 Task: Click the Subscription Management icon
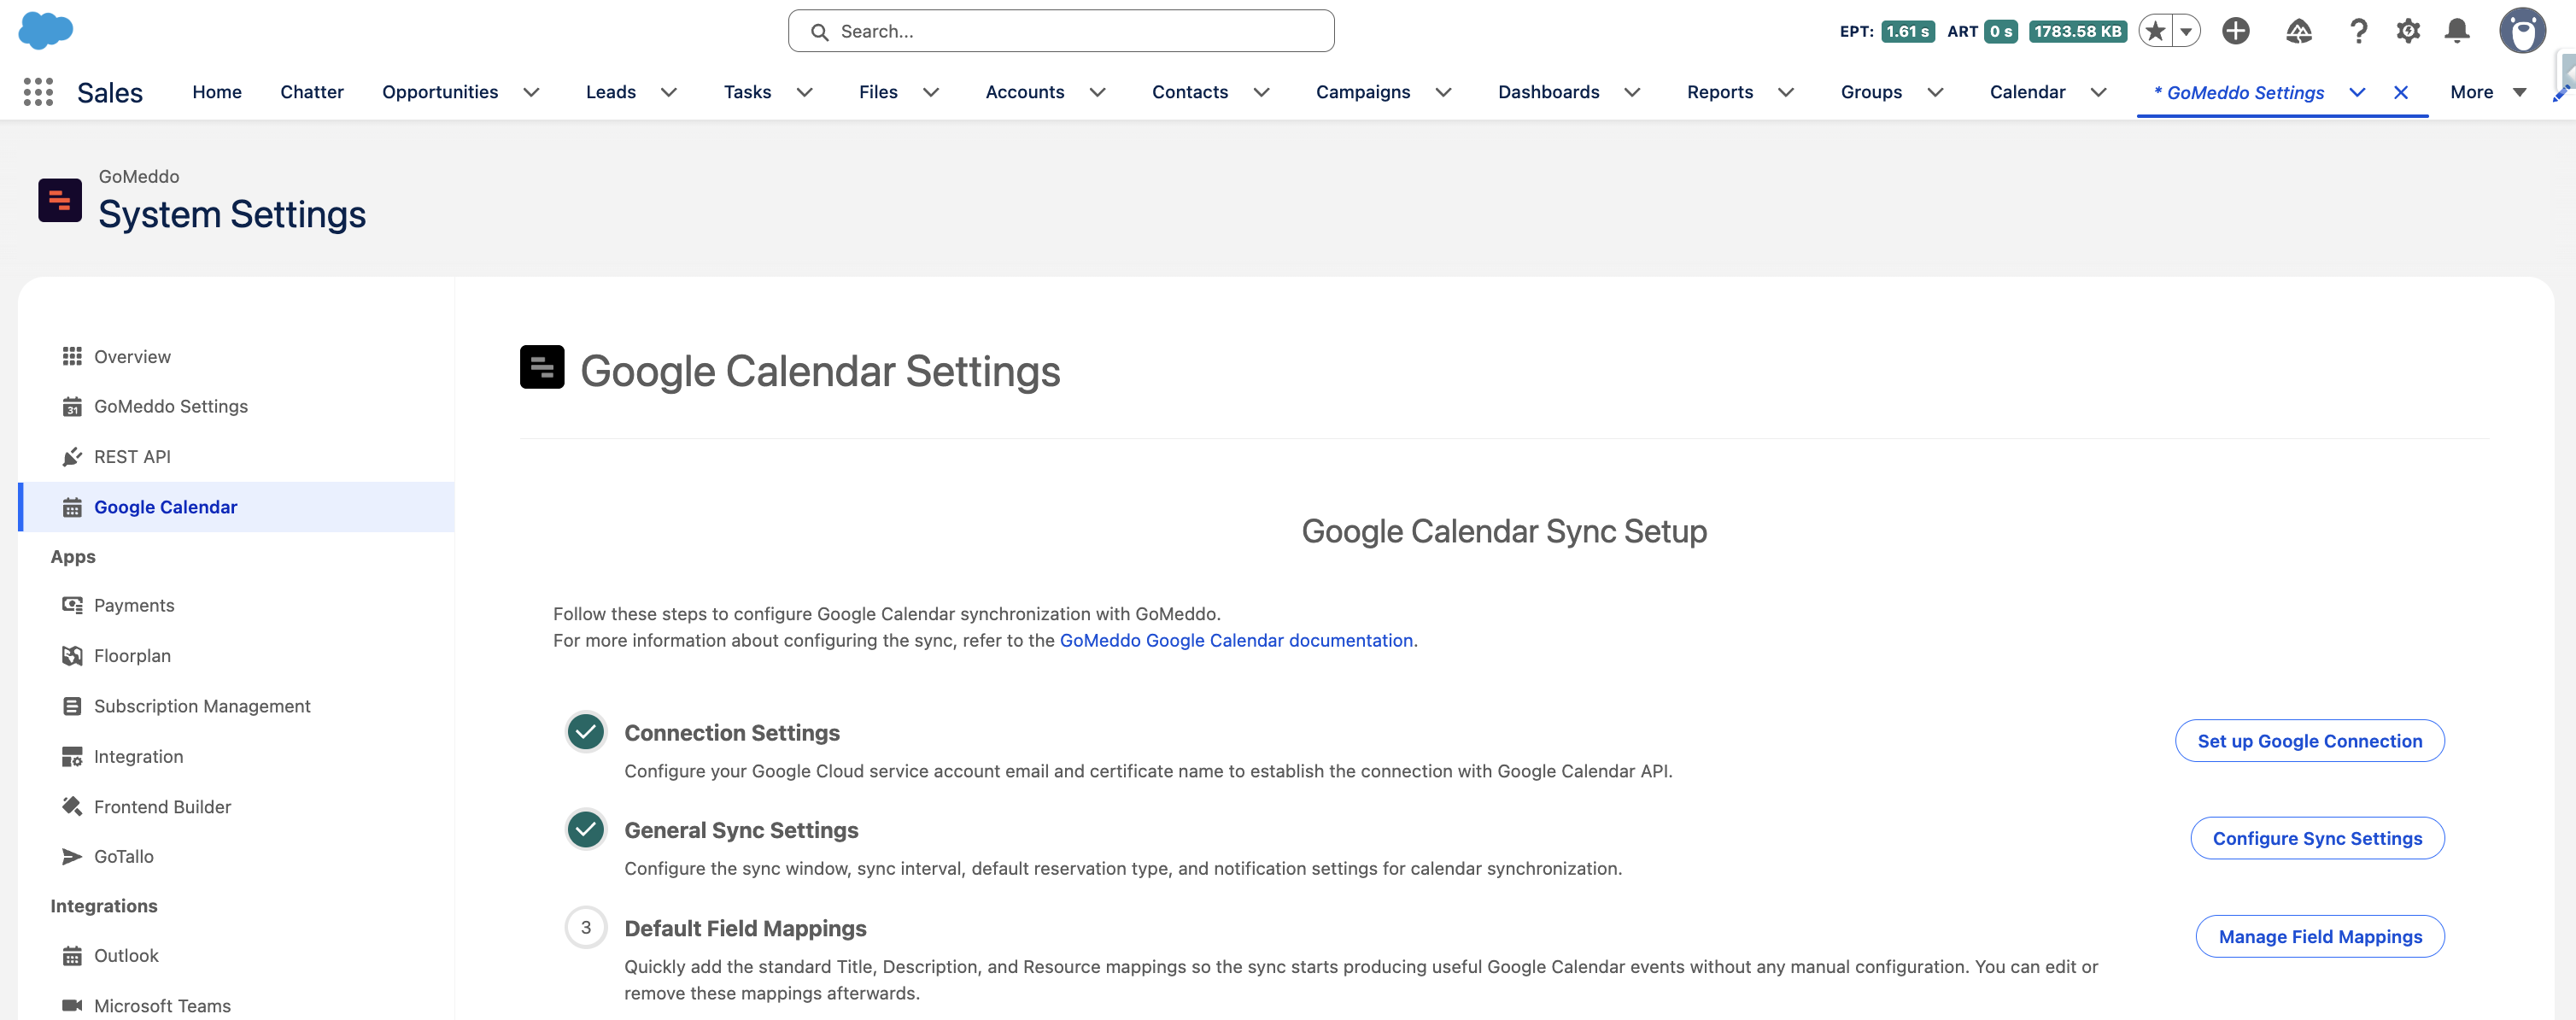pyautogui.click(x=72, y=706)
